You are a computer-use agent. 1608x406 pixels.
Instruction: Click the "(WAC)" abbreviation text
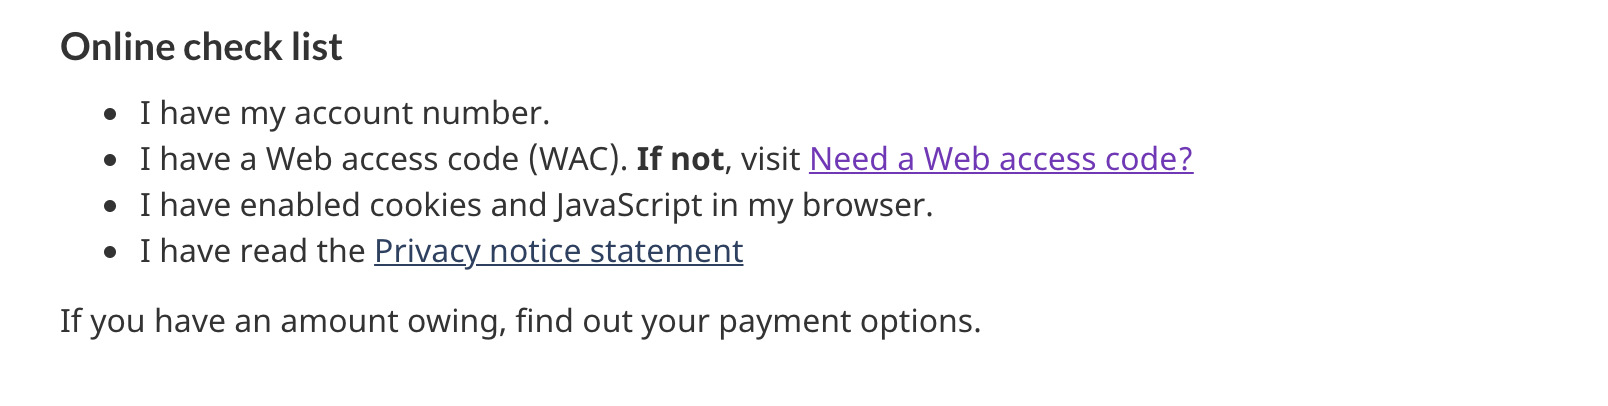click(x=578, y=159)
